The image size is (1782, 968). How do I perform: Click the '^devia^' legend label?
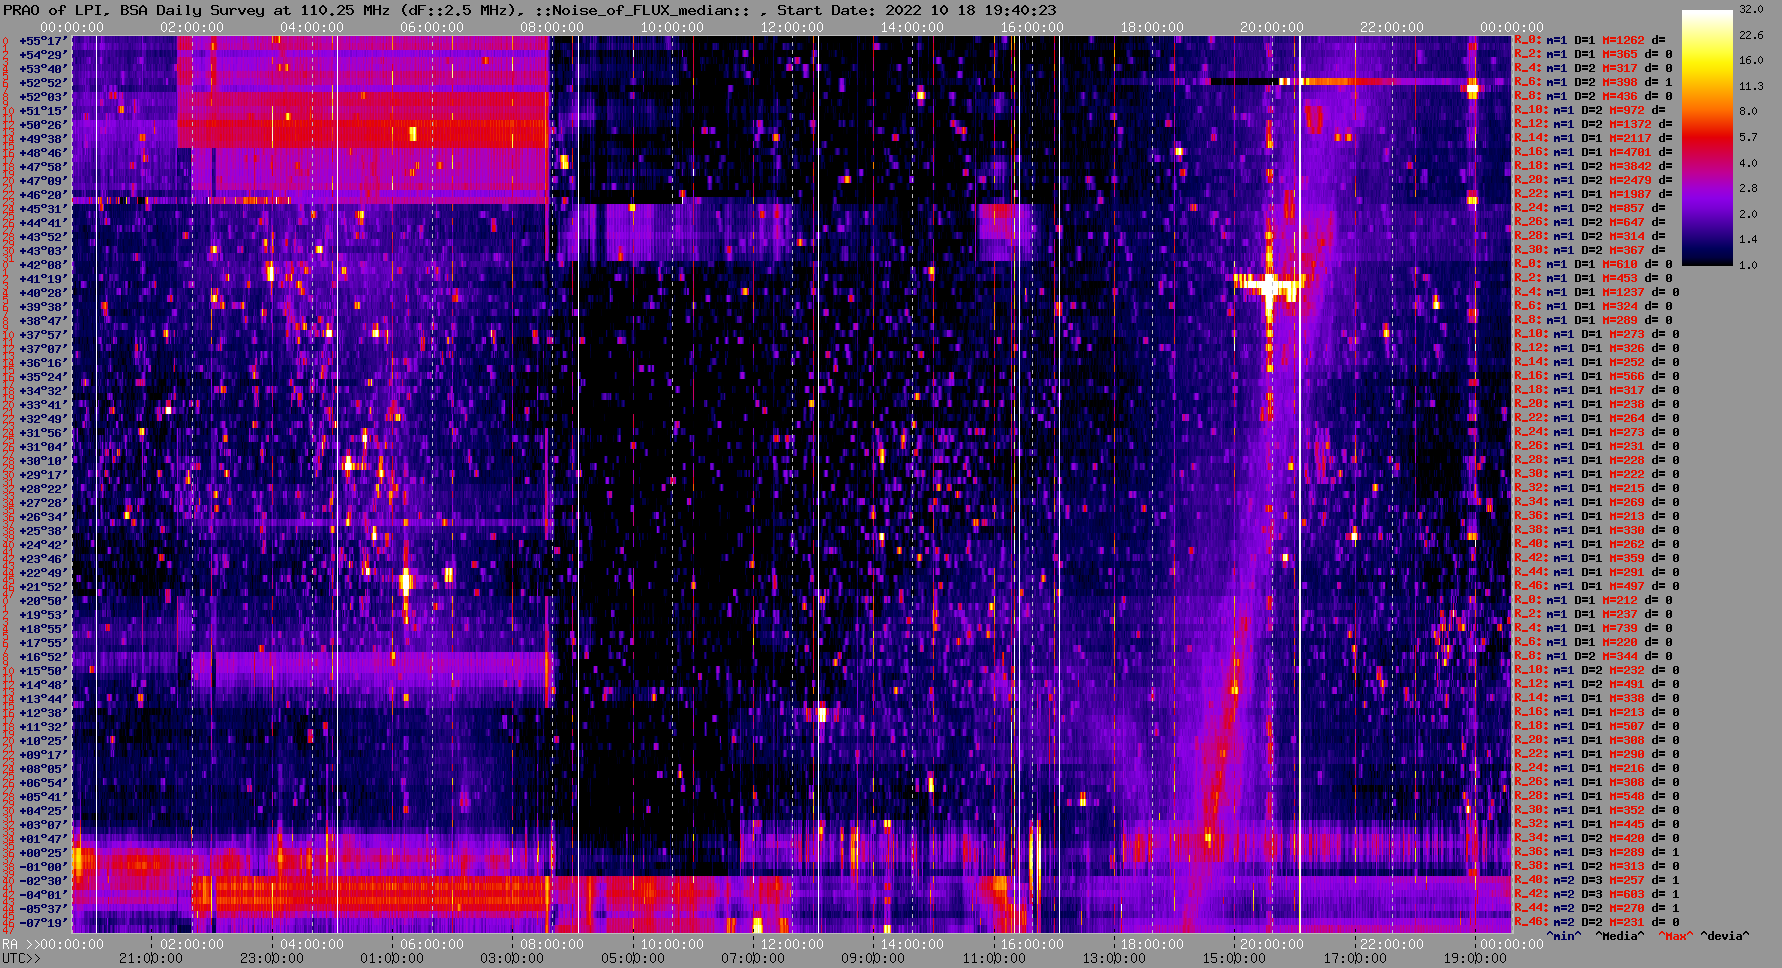[x=1725, y=936]
